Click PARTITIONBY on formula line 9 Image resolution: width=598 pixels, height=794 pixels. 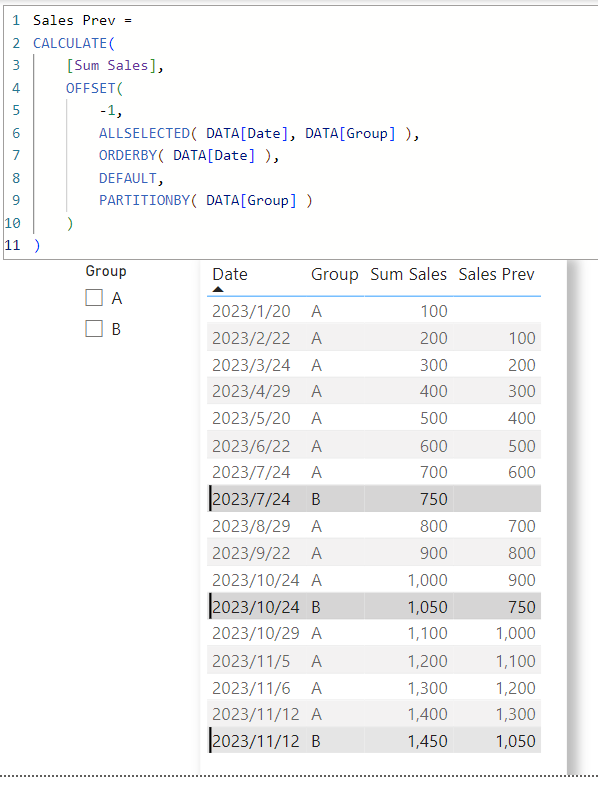144,201
